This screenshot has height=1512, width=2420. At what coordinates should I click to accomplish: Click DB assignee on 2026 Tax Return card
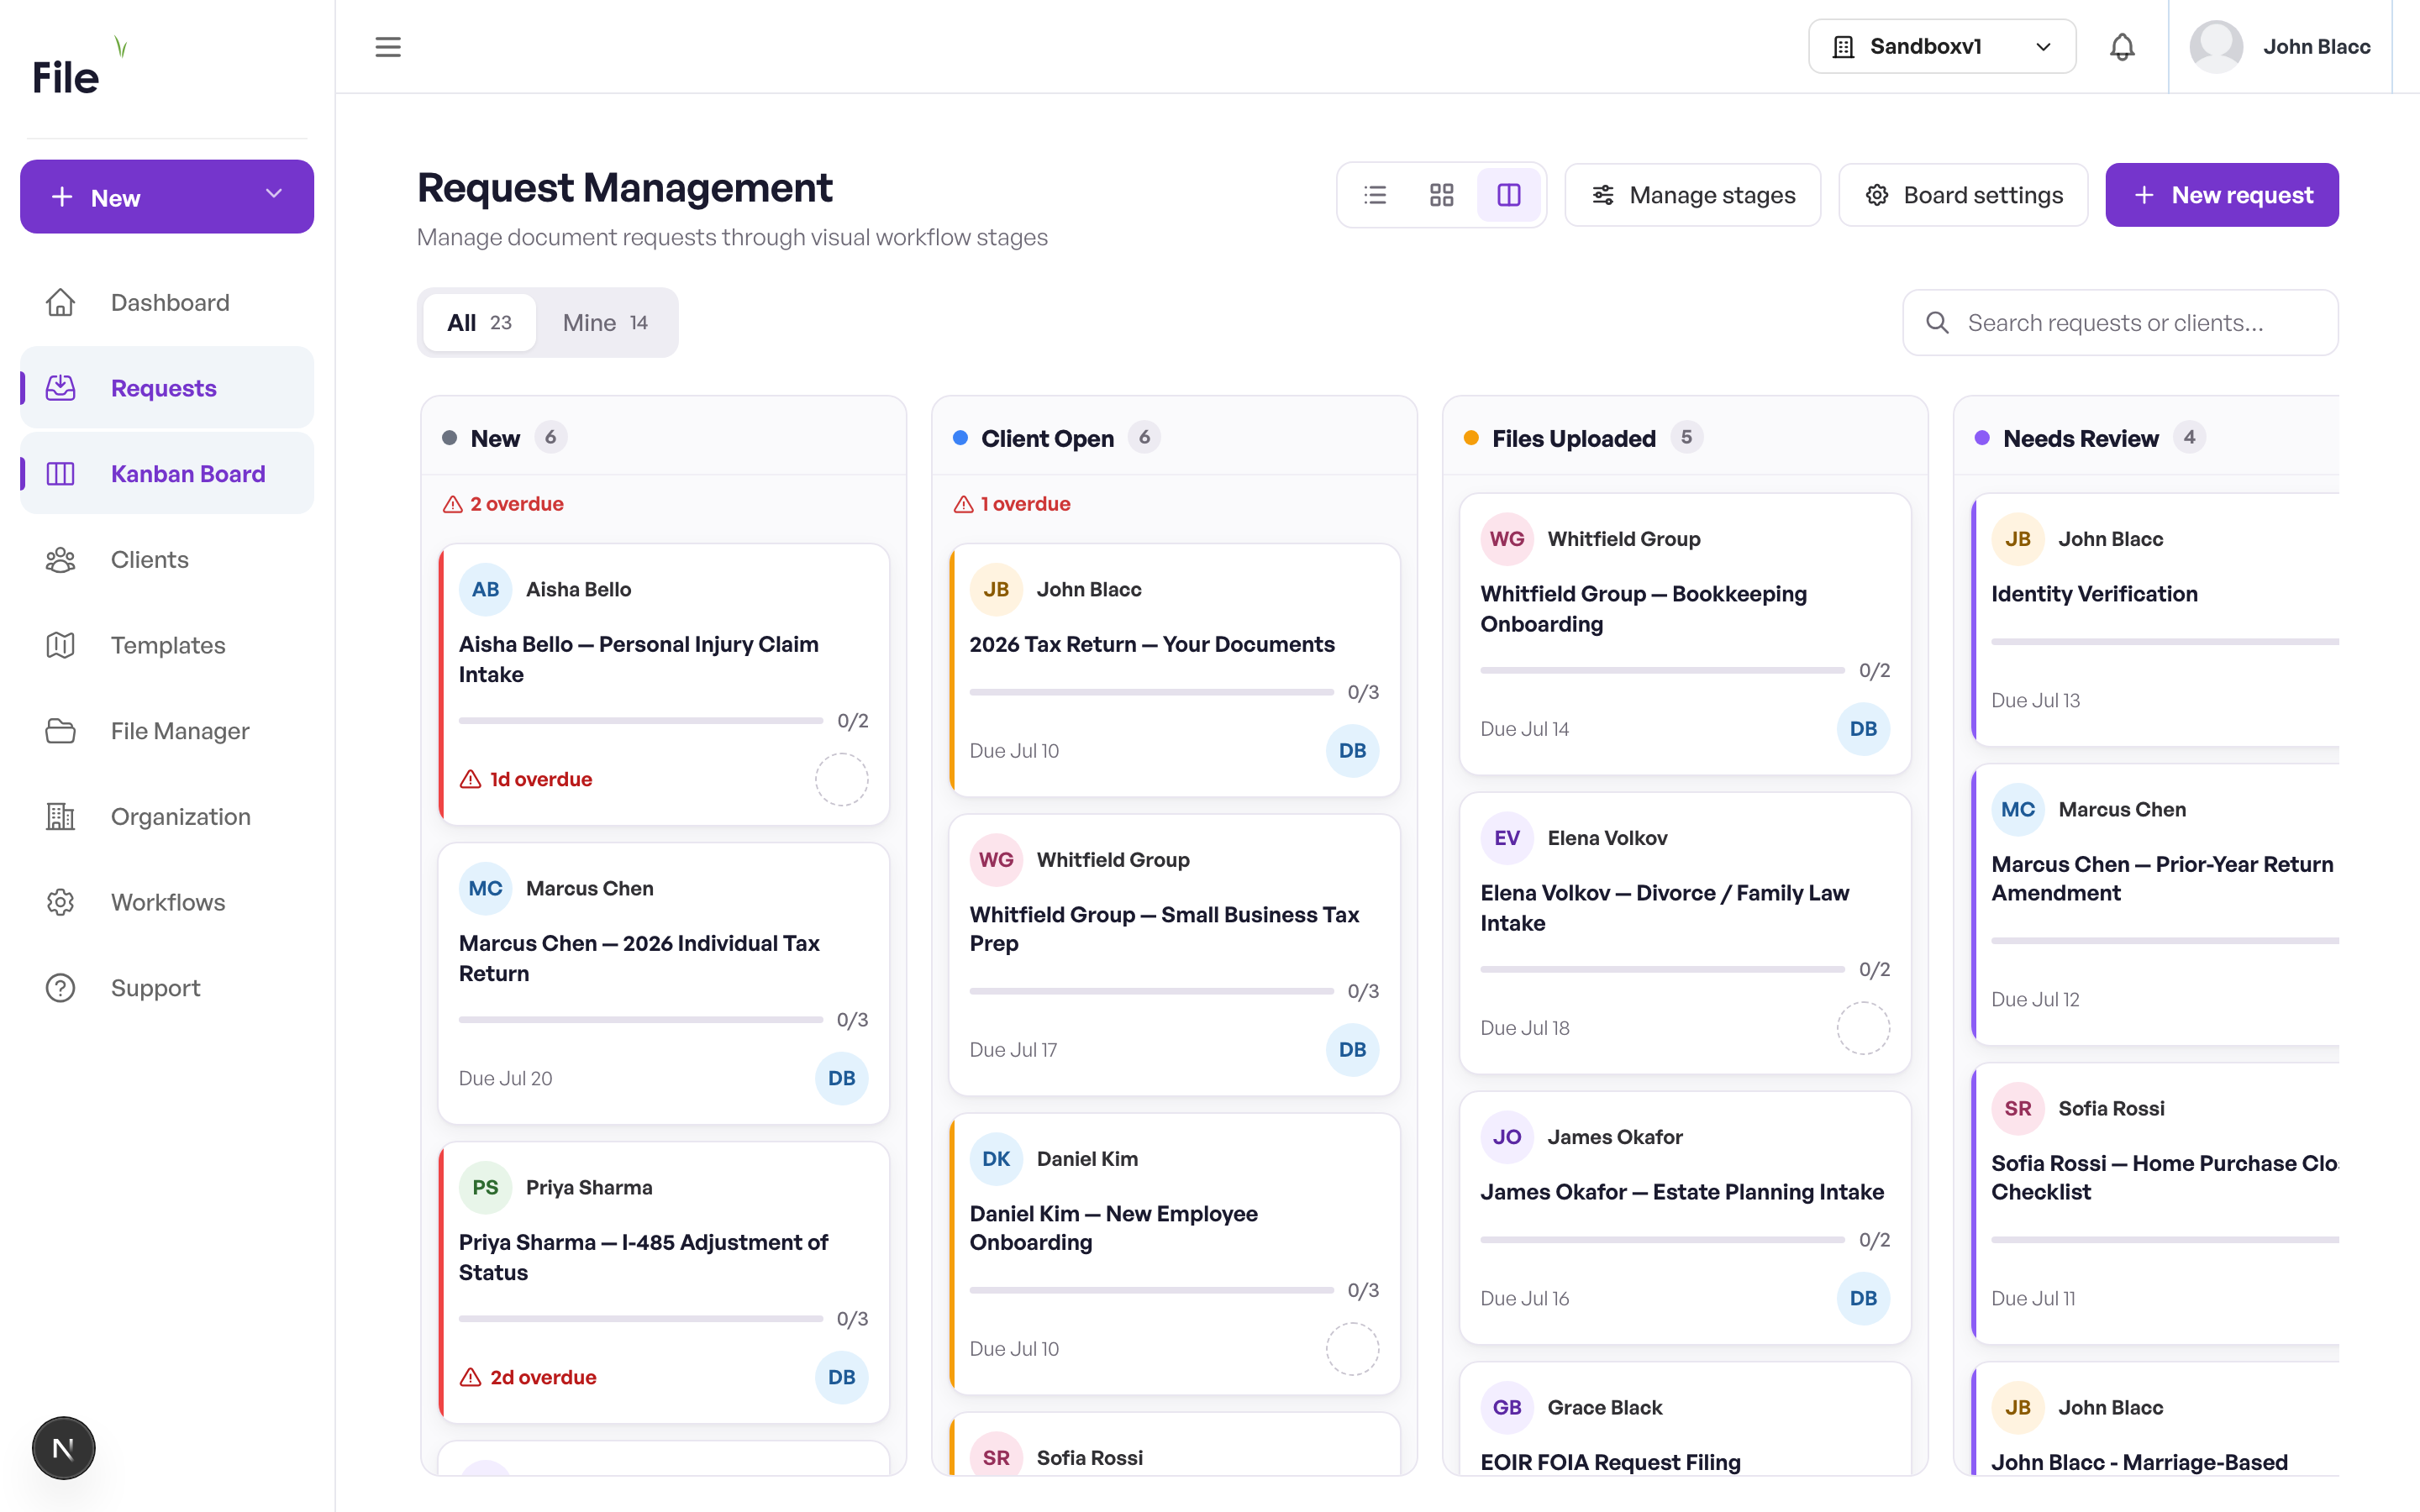(1352, 750)
